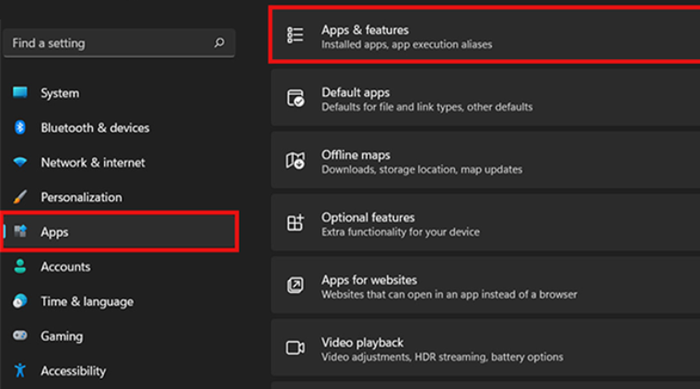Click the Bluetooth icon in sidebar
Viewport: 700px width, 389px height.
tap(20, 127)
